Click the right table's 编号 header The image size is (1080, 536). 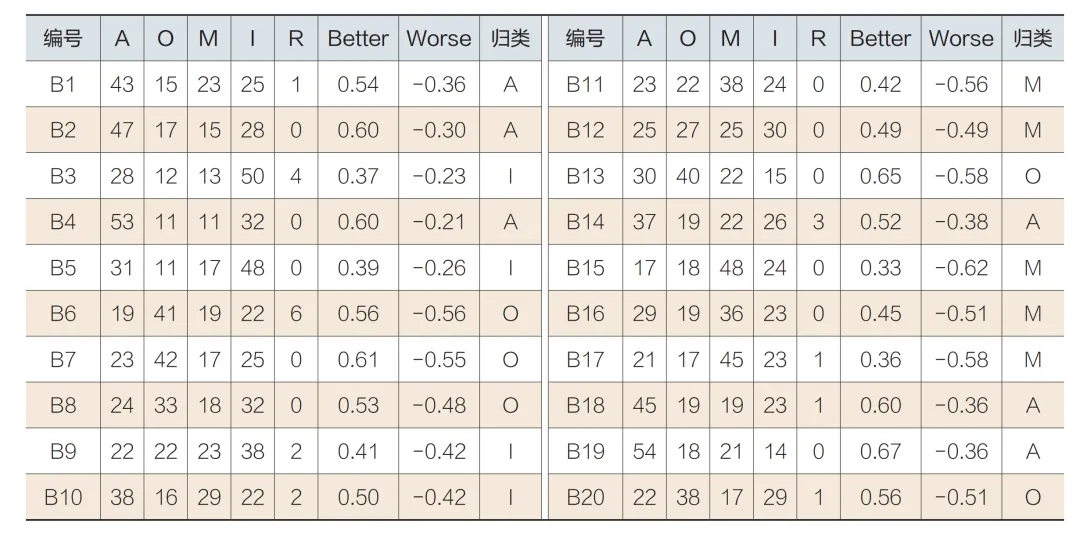point(585,39)
